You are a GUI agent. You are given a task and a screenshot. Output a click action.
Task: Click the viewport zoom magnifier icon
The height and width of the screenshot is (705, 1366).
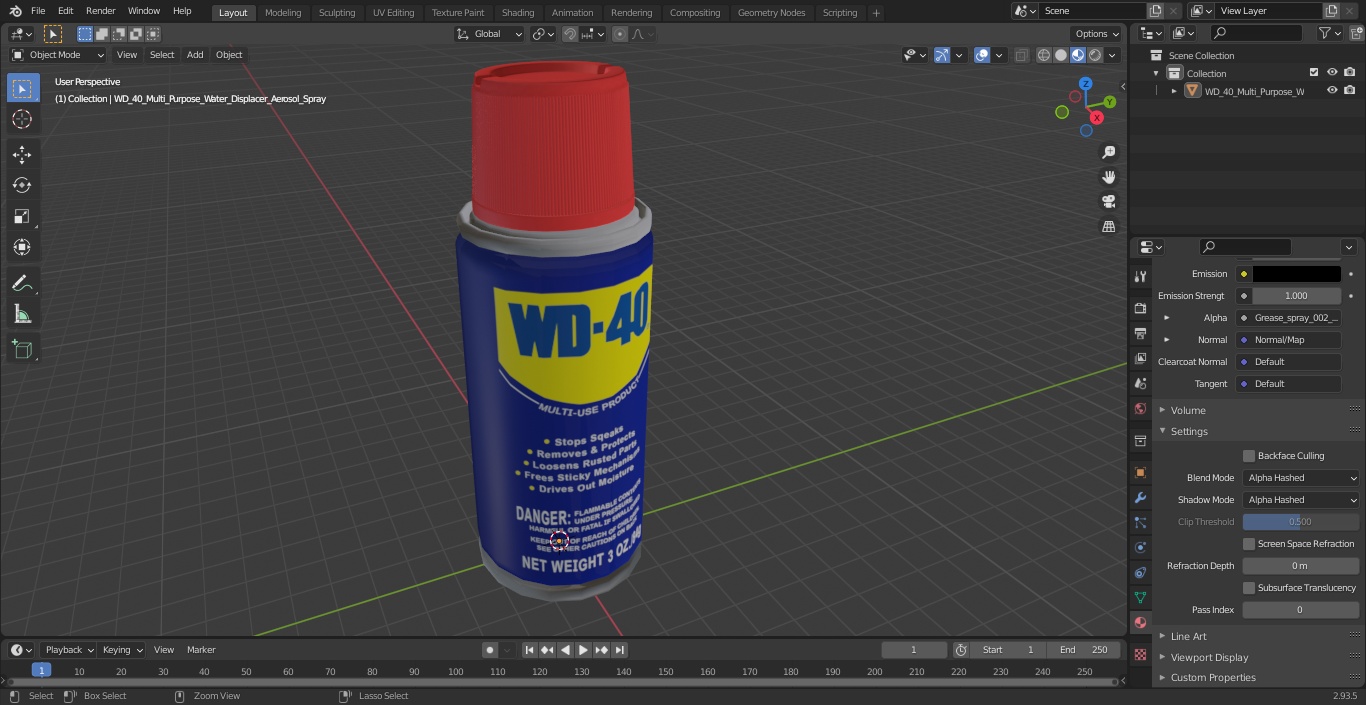(1108, 152)
